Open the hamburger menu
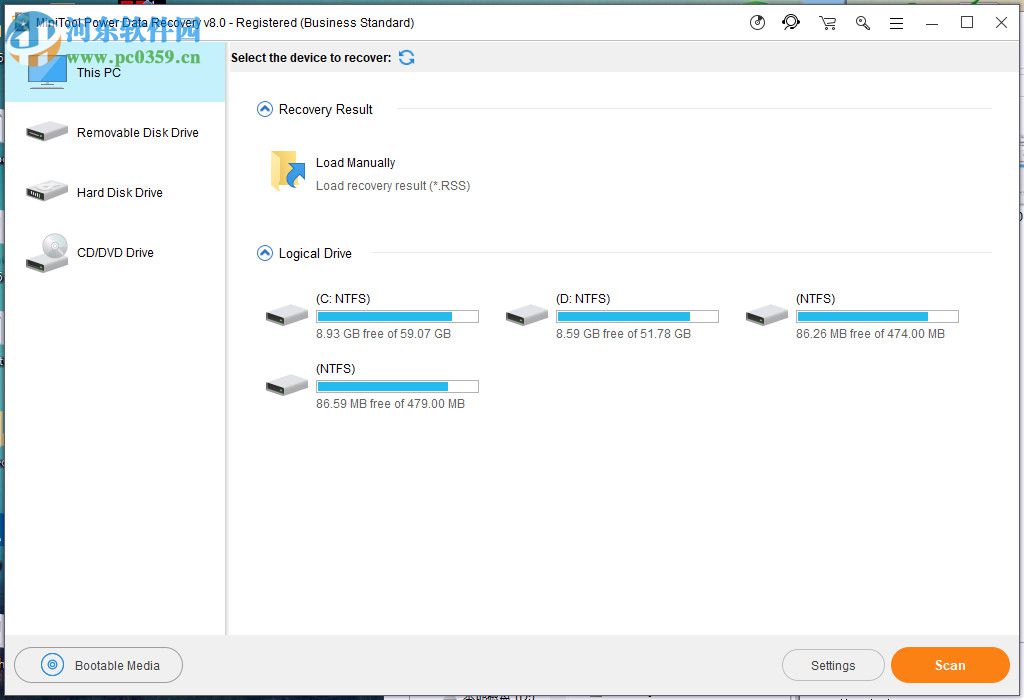 coord(897,22)
